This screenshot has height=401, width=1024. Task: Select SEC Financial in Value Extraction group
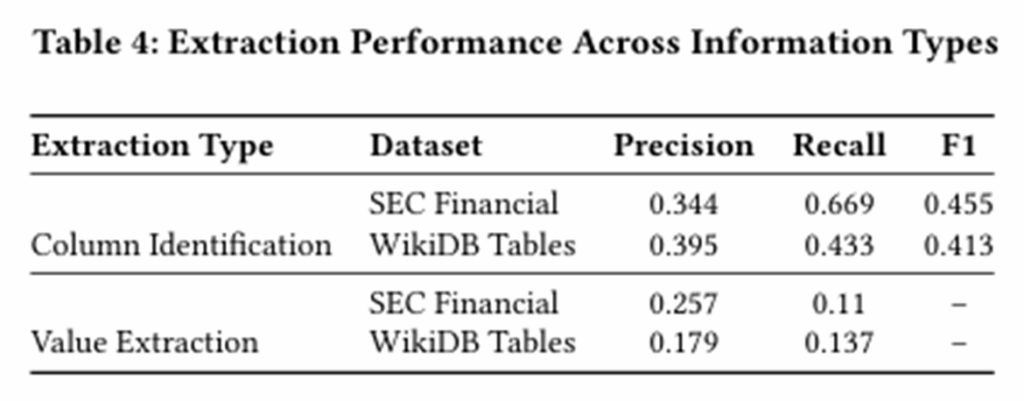pos(463,303)
